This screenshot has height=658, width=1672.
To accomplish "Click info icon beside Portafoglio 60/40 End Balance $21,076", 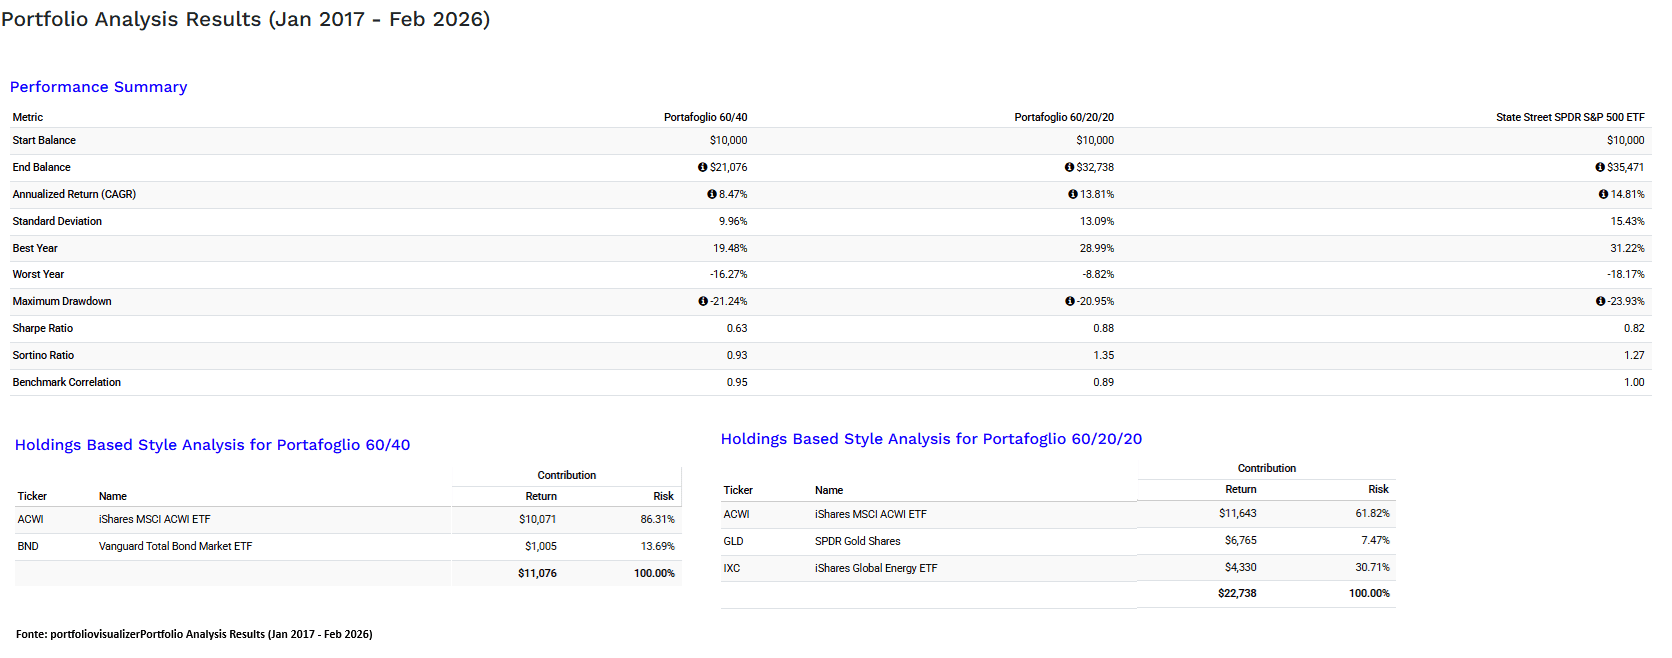I will click(x=702, y=168).
